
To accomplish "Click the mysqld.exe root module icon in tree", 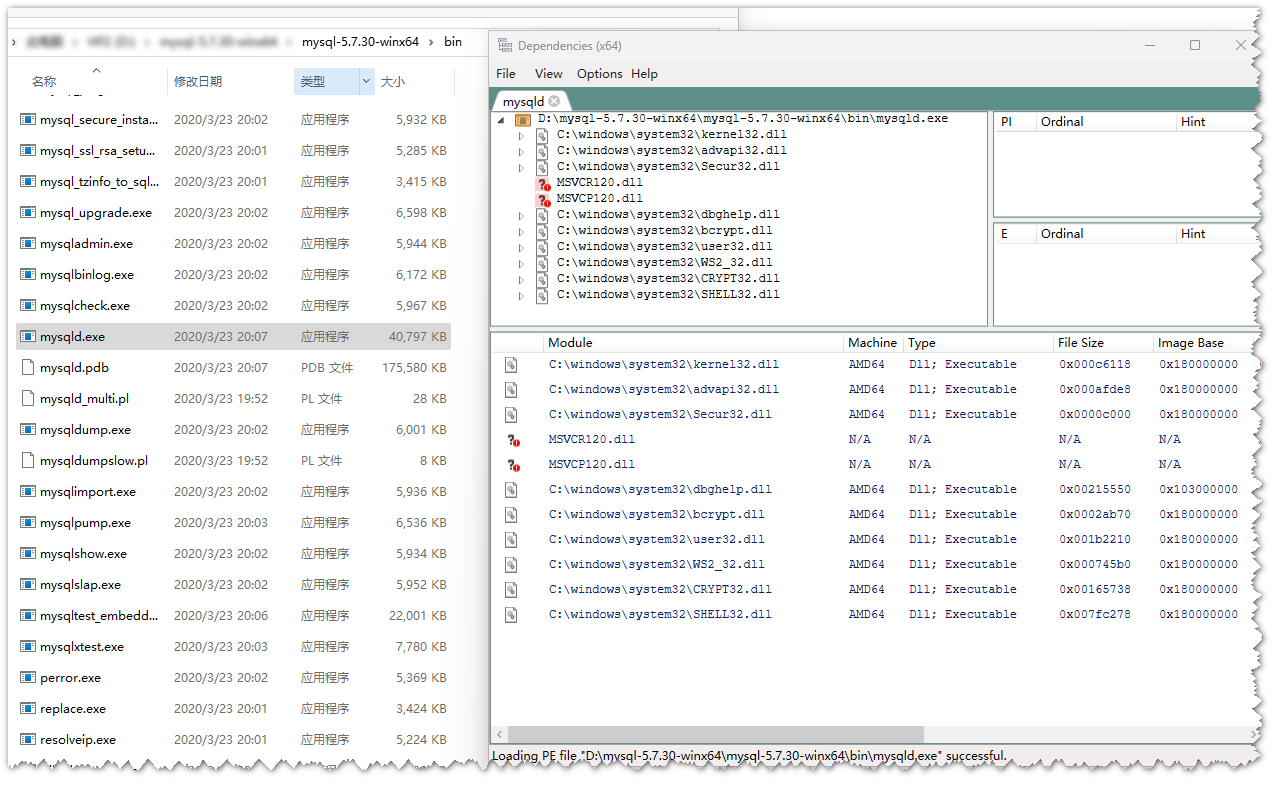I will click(x=522, y=119).
